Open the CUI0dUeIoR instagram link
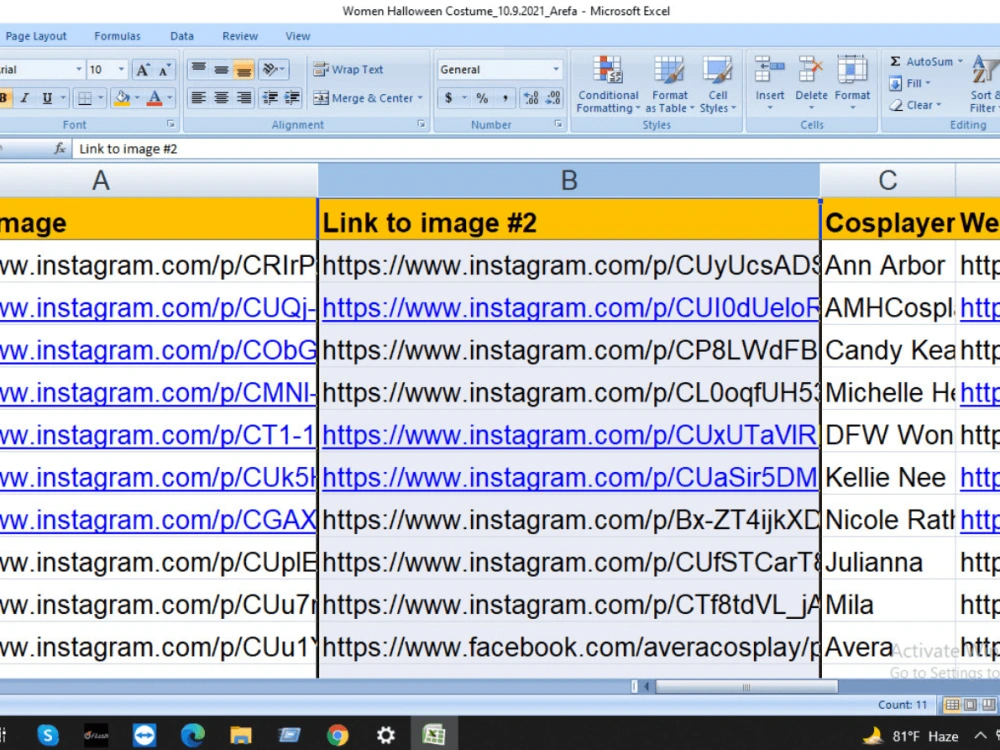This screenshot has width=1000, height=750. [570, 308]
